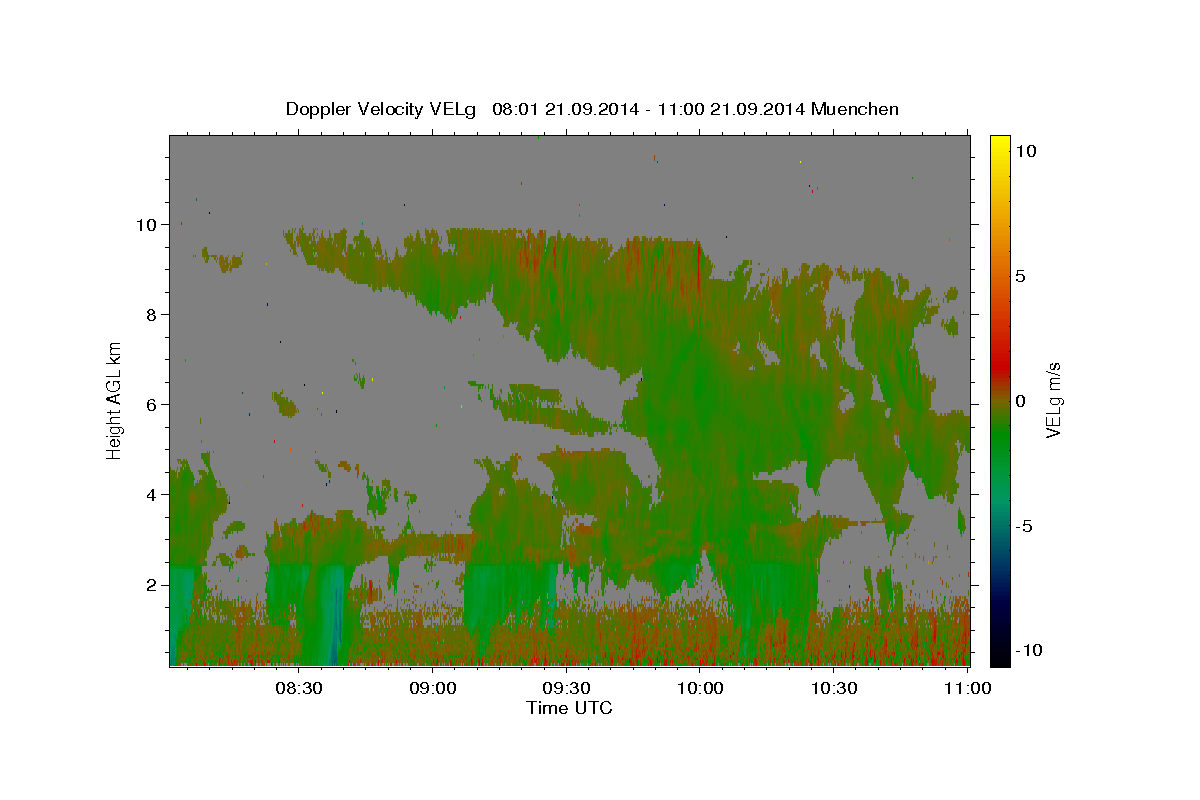The width and height of the screenshot is (1200, 800).
Task: Click the colorbar value '0'
Action: click(x=1020, y=401)
